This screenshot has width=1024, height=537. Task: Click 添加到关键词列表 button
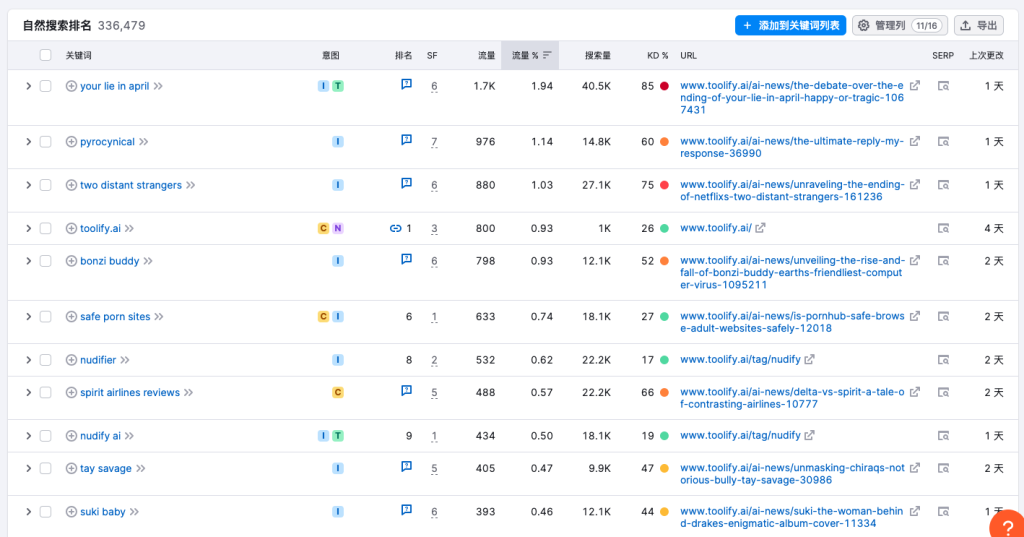(x=790, y=25)
